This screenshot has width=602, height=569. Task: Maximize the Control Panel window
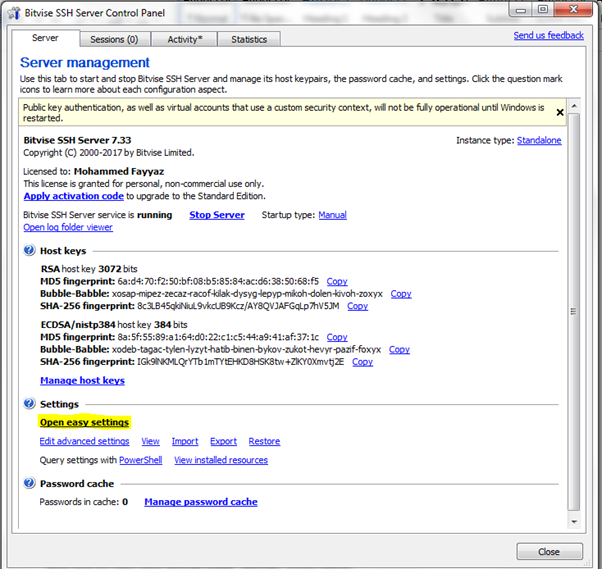(x=543, y=10)
